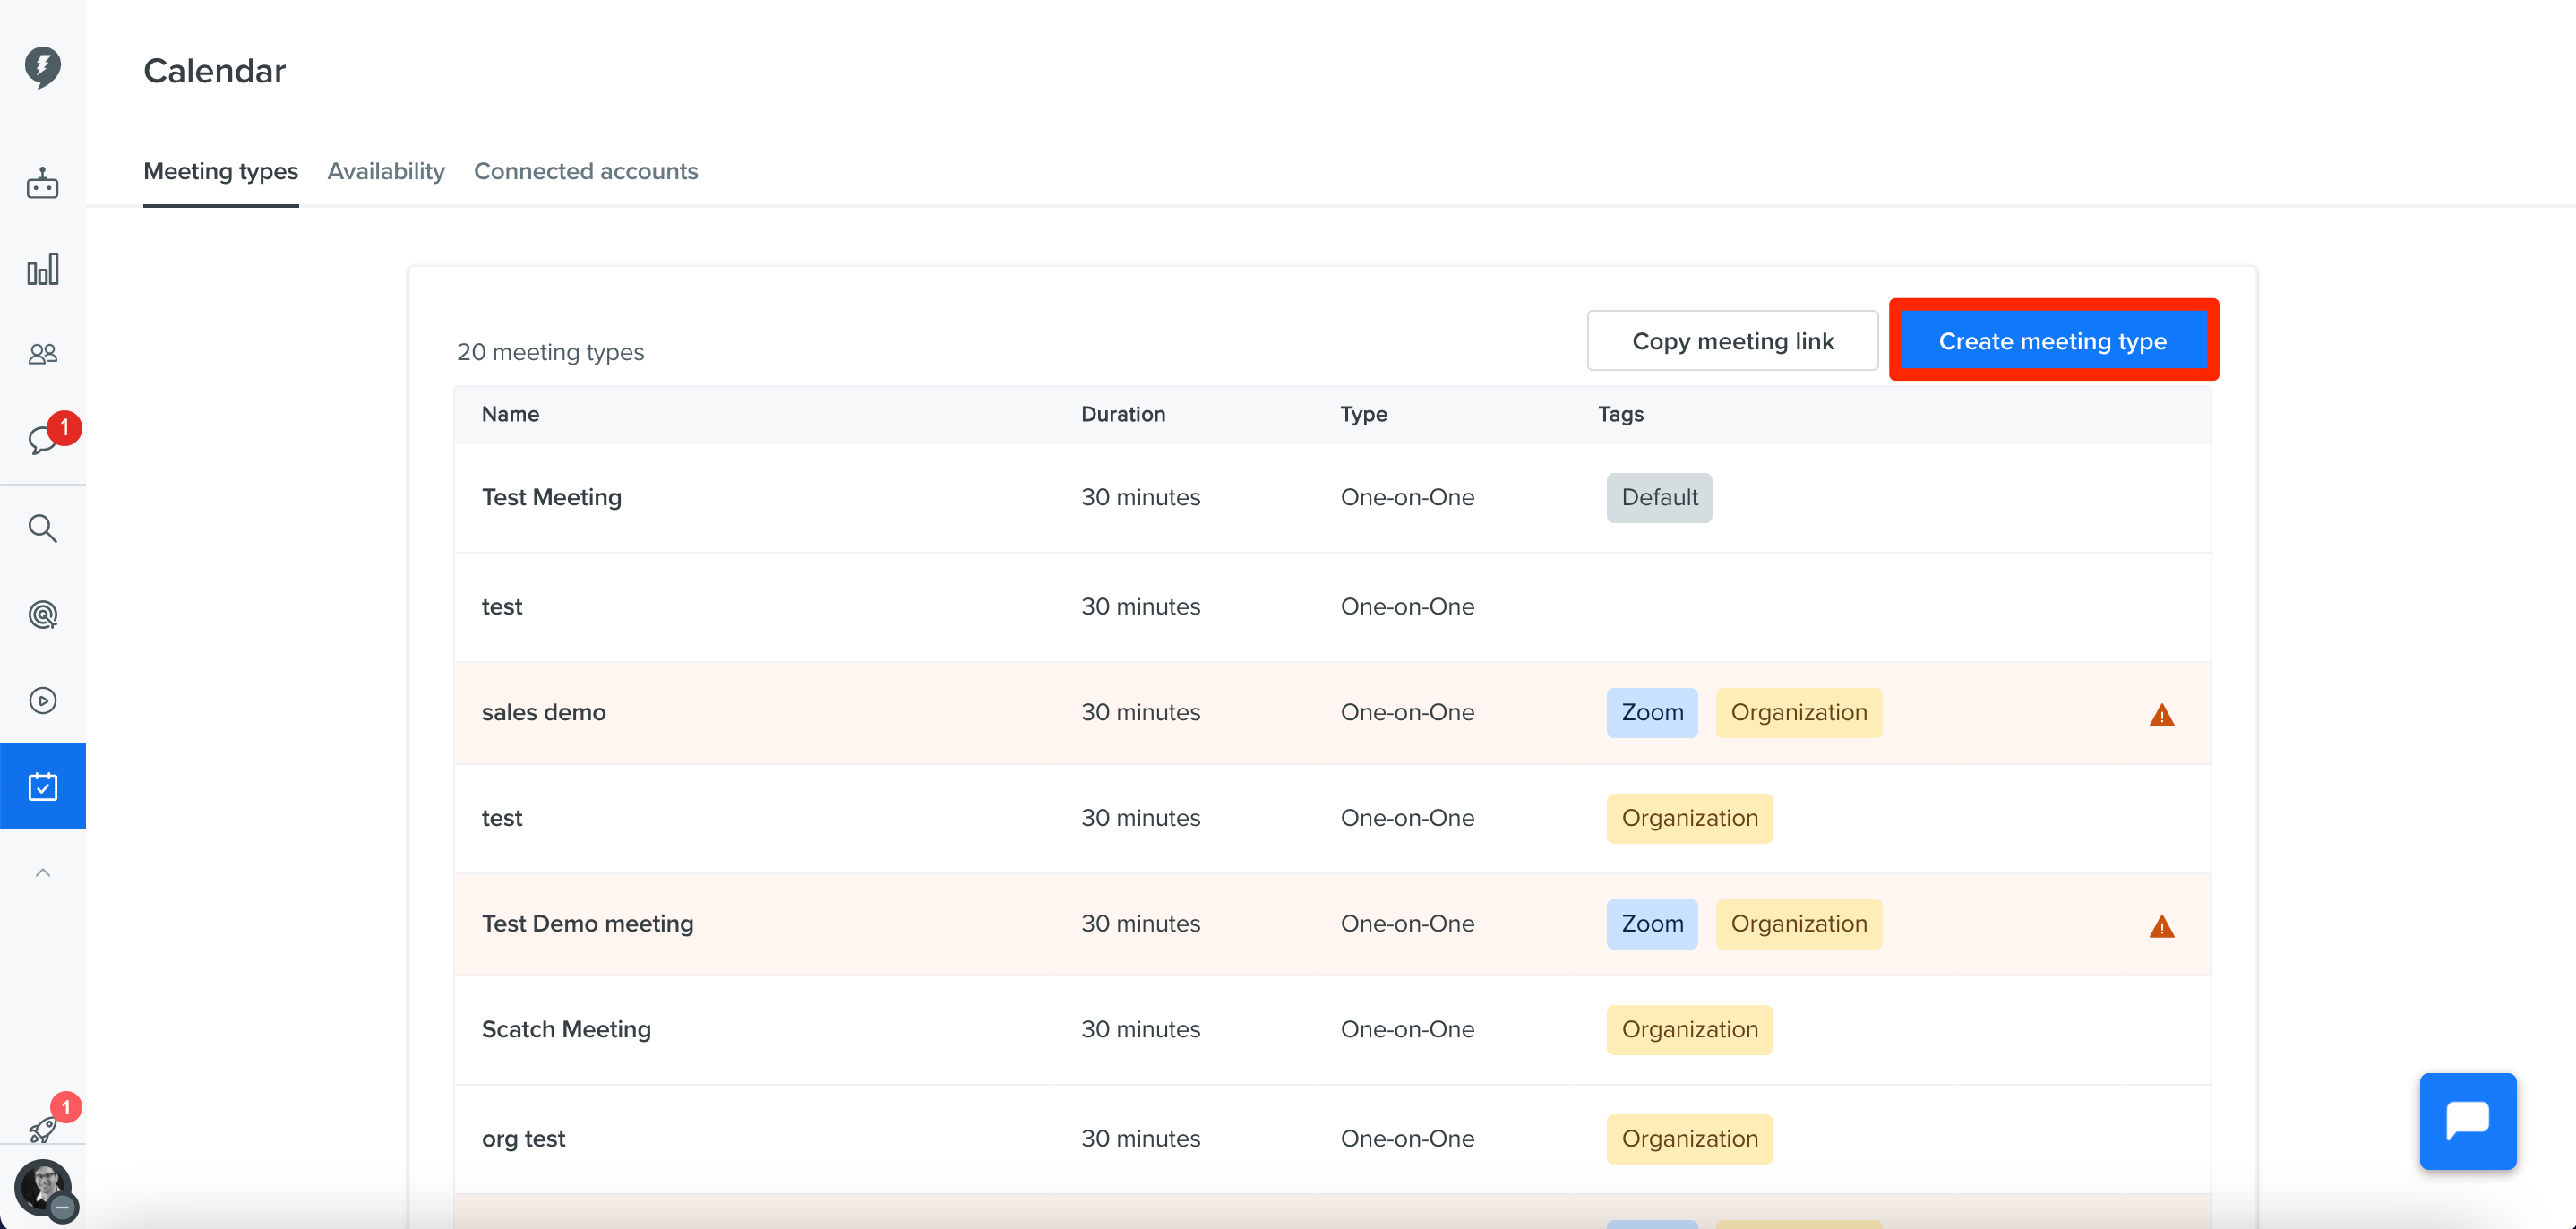This screenshot has height=1229, width=2576.
Task: Click Organization tag on sales demo row
Action: (x=1798, y=713)
